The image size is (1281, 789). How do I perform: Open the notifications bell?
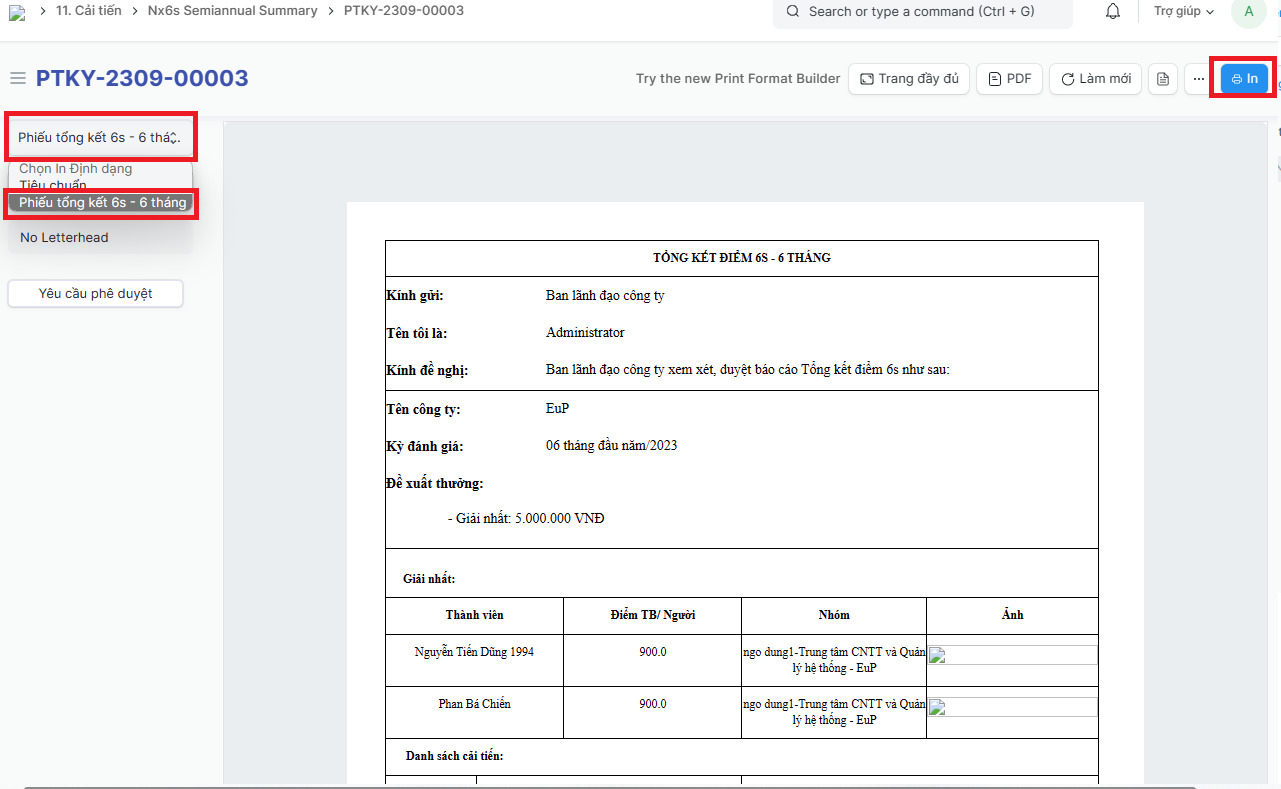(x=1112, y=12)
